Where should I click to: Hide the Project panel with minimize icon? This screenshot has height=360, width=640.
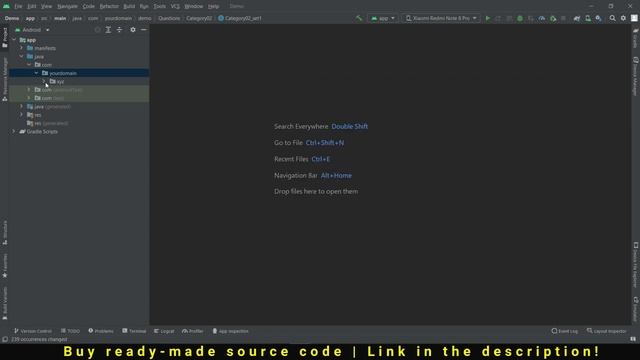click(144, 30)
